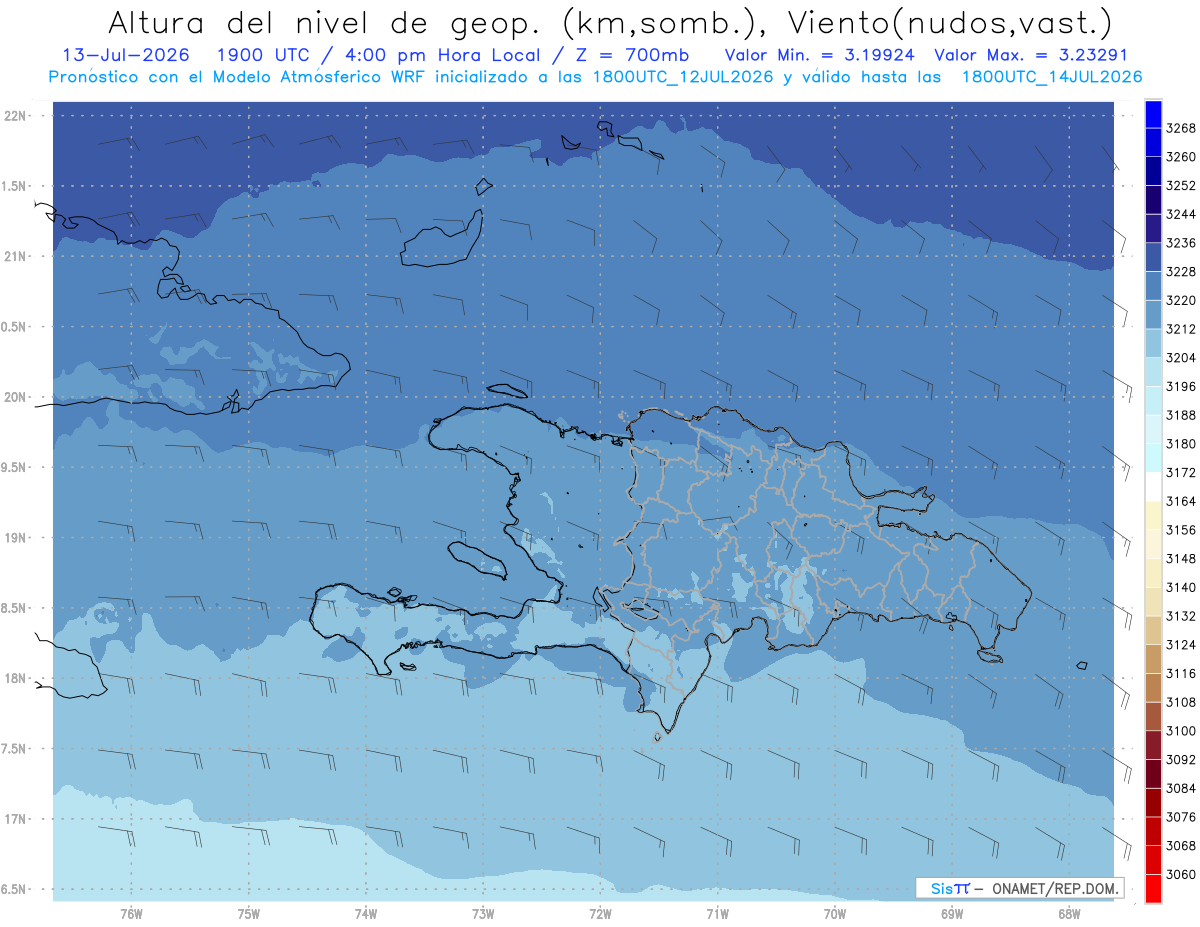
Task: Click colorbar value '3100'
Action: [1181, 731]
